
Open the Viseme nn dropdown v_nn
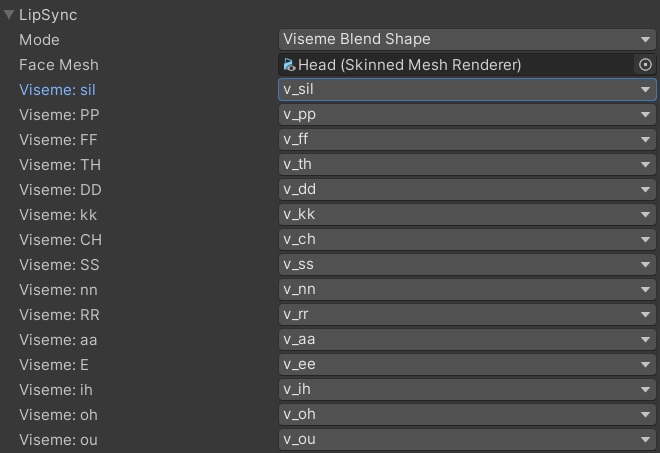point(467,290)
